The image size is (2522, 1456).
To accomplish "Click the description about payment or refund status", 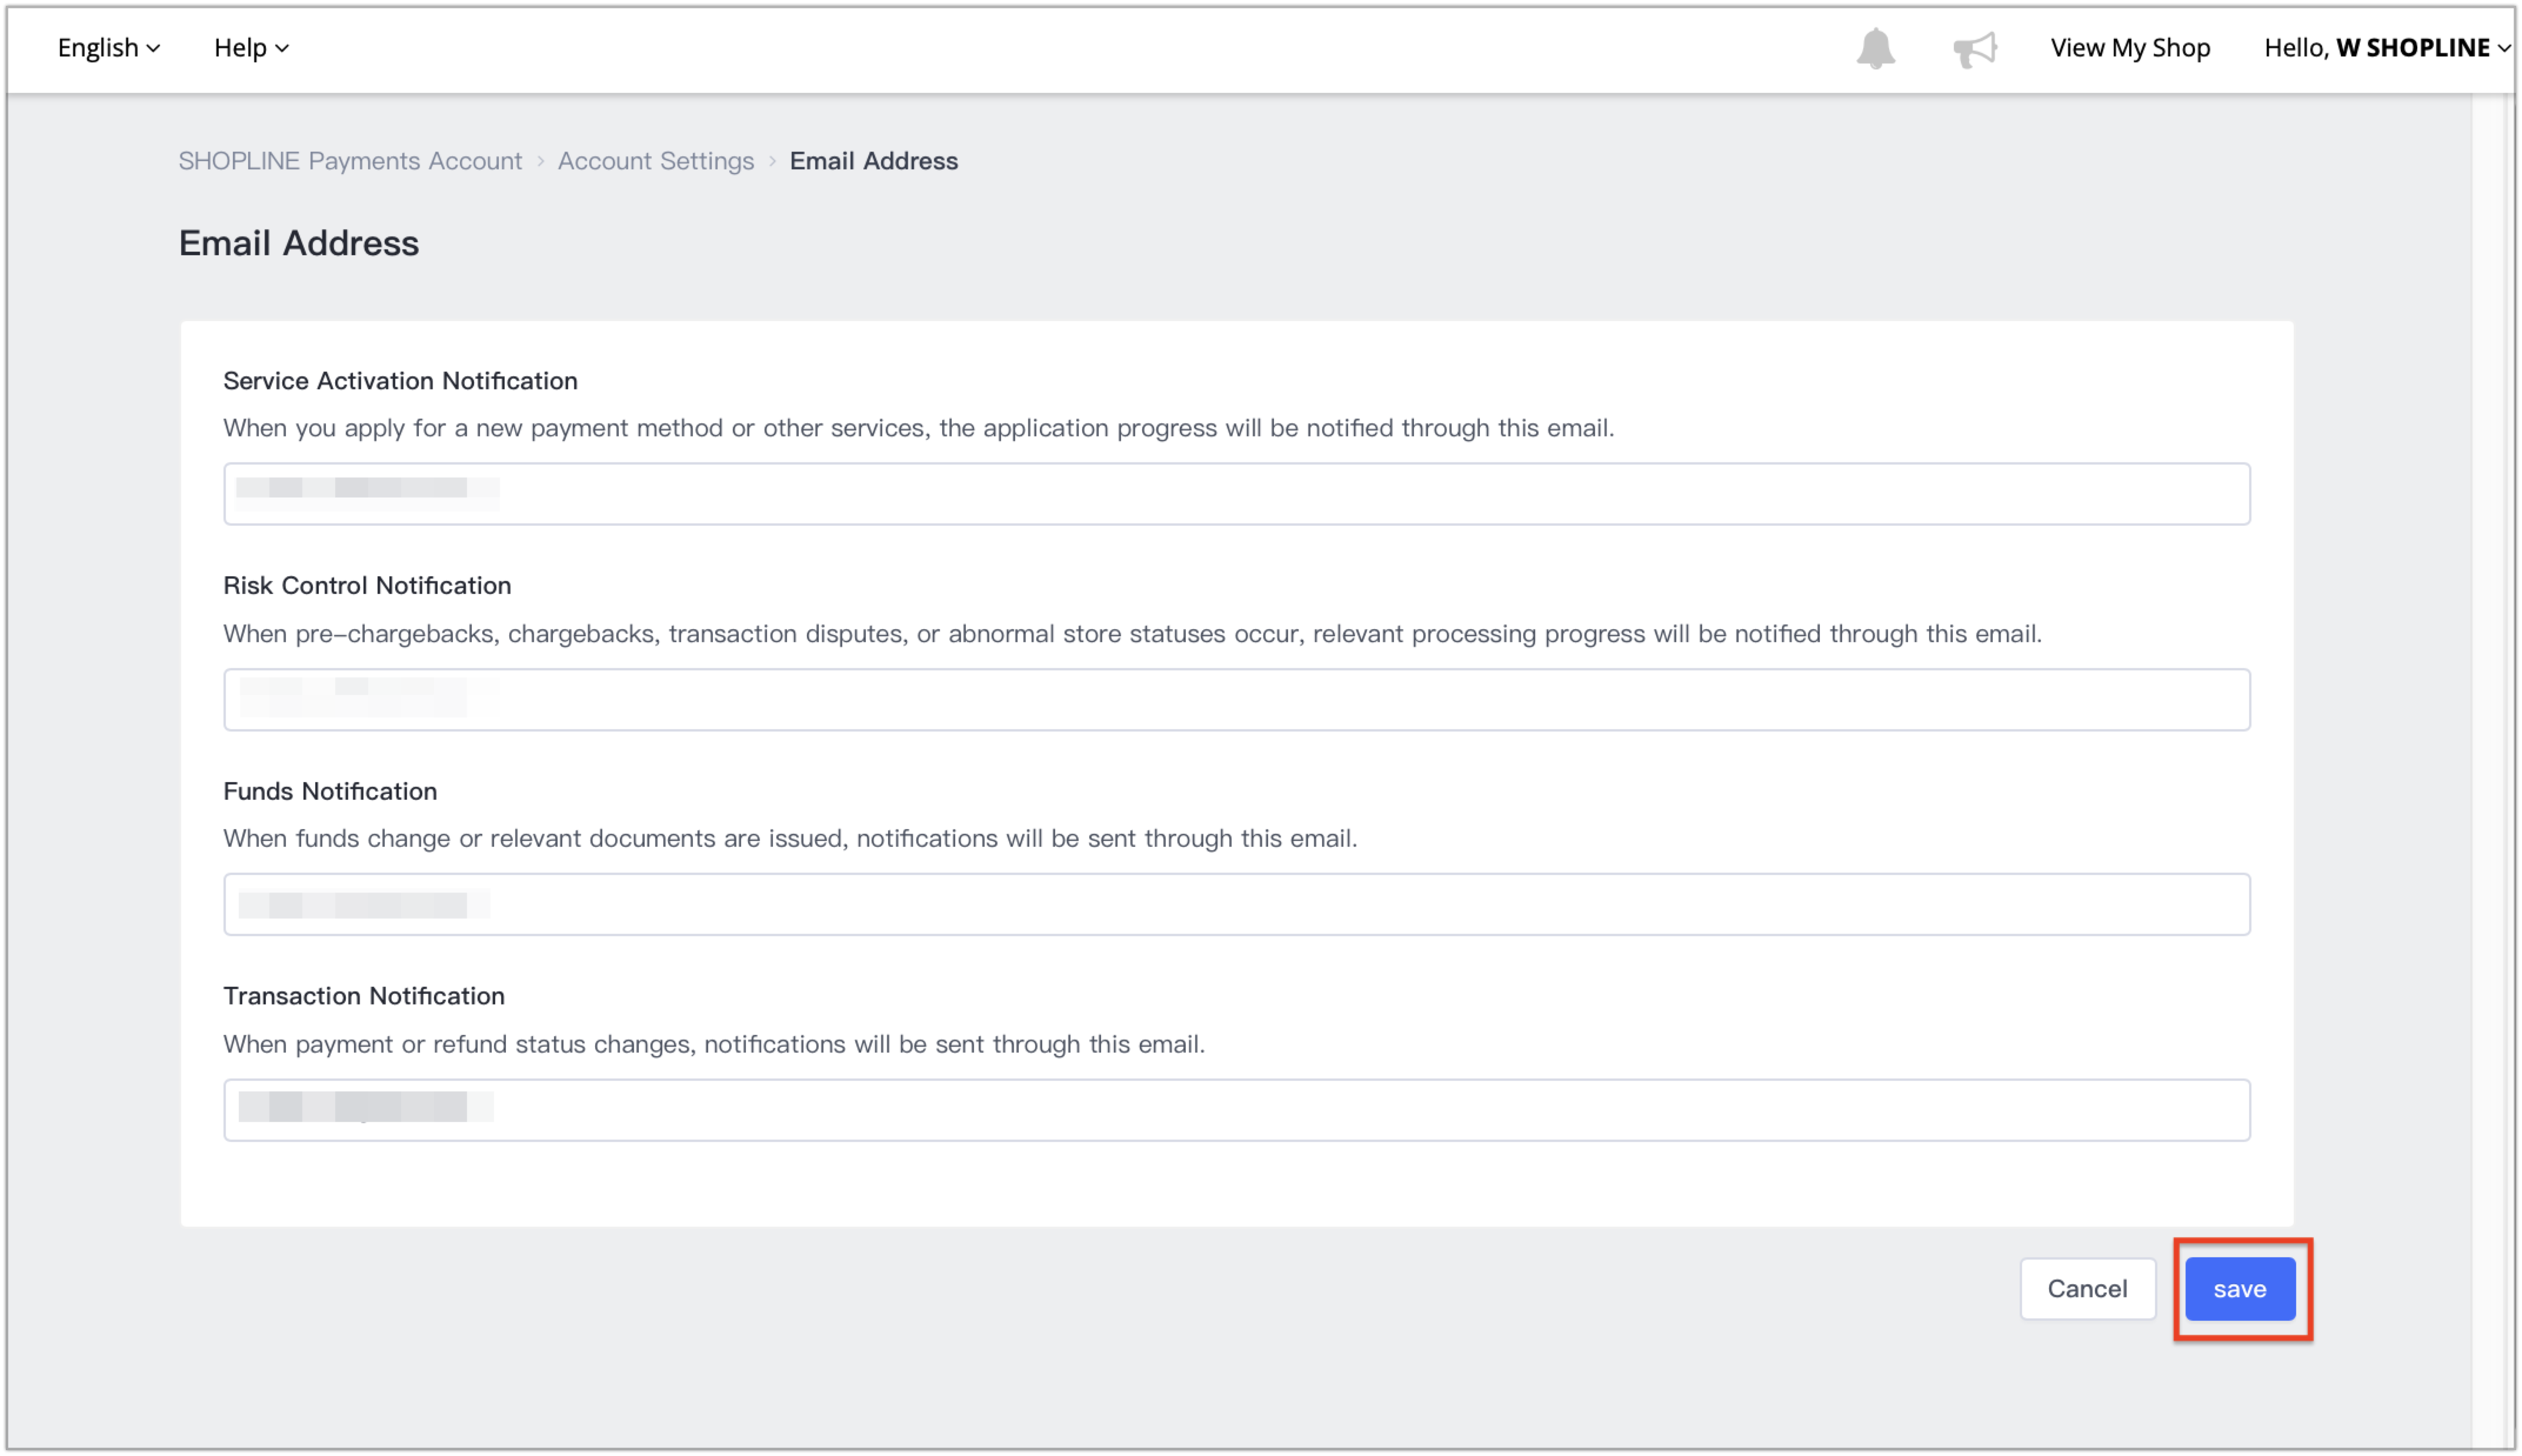I will pyautogui.click(x=714, y=1044).
